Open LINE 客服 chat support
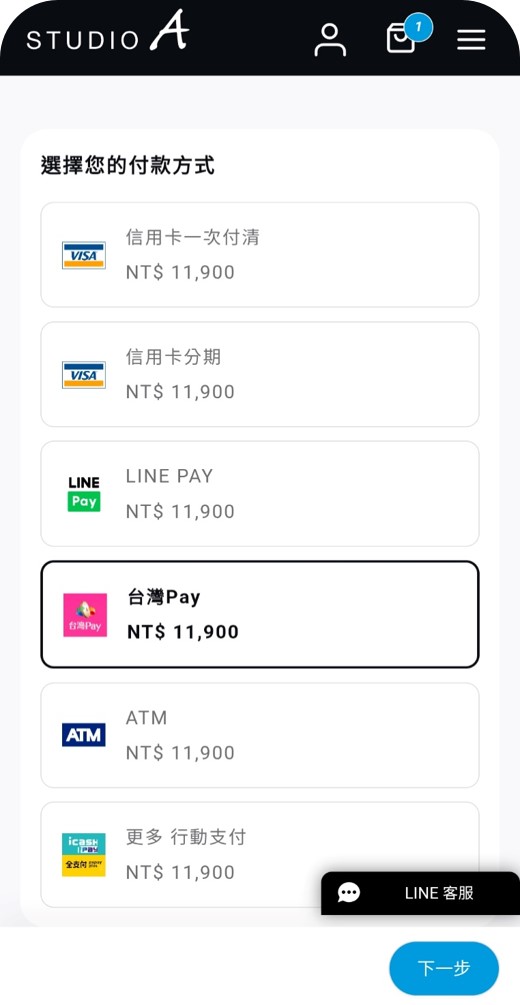The width and height of the screenshot is (520, 1005). point(420,893)
